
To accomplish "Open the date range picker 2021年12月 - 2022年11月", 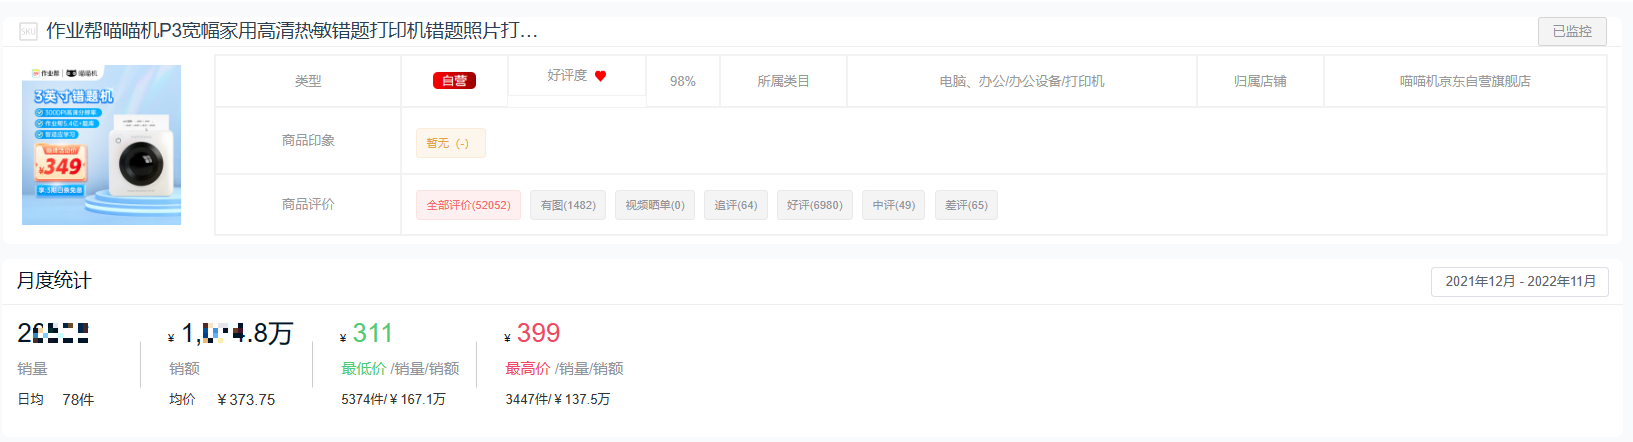I will pyautogui.click(x=1520, y=282).
